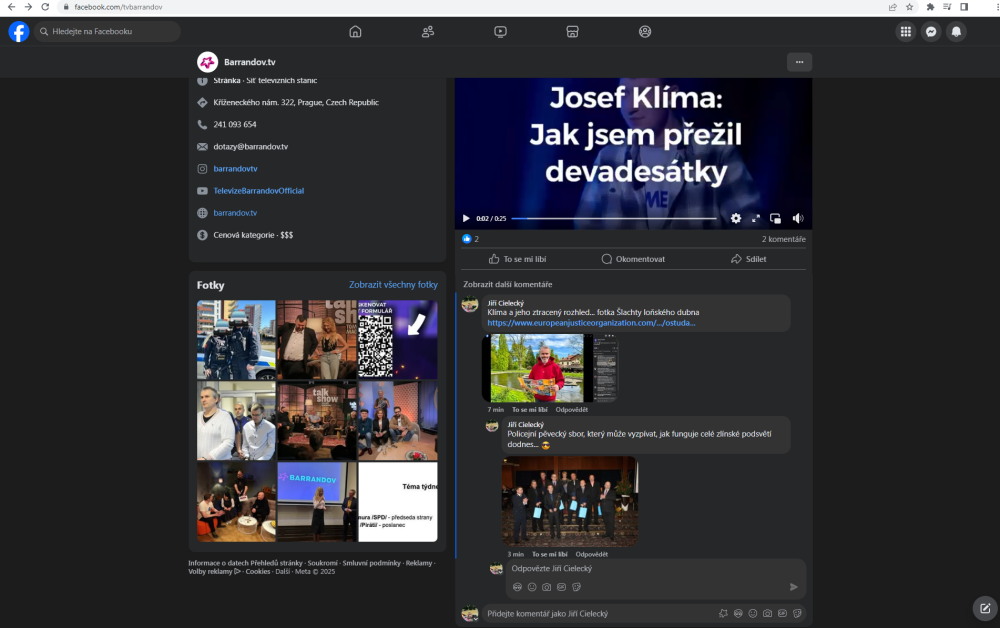1000x628 pixels.
Task: Open Facebook Messenger from top bar
Action: click(931, 31)
